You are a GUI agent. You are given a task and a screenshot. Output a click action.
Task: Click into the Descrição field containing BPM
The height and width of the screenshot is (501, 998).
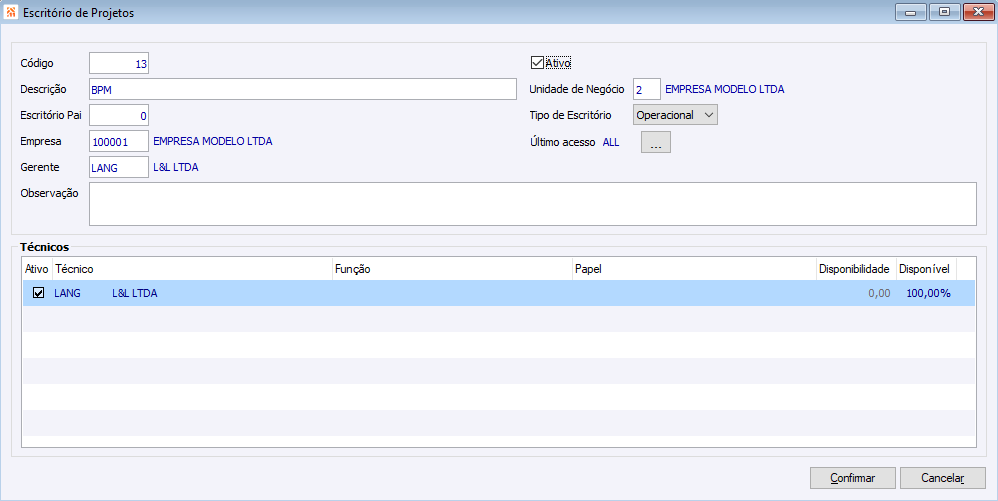coord(303,89)
